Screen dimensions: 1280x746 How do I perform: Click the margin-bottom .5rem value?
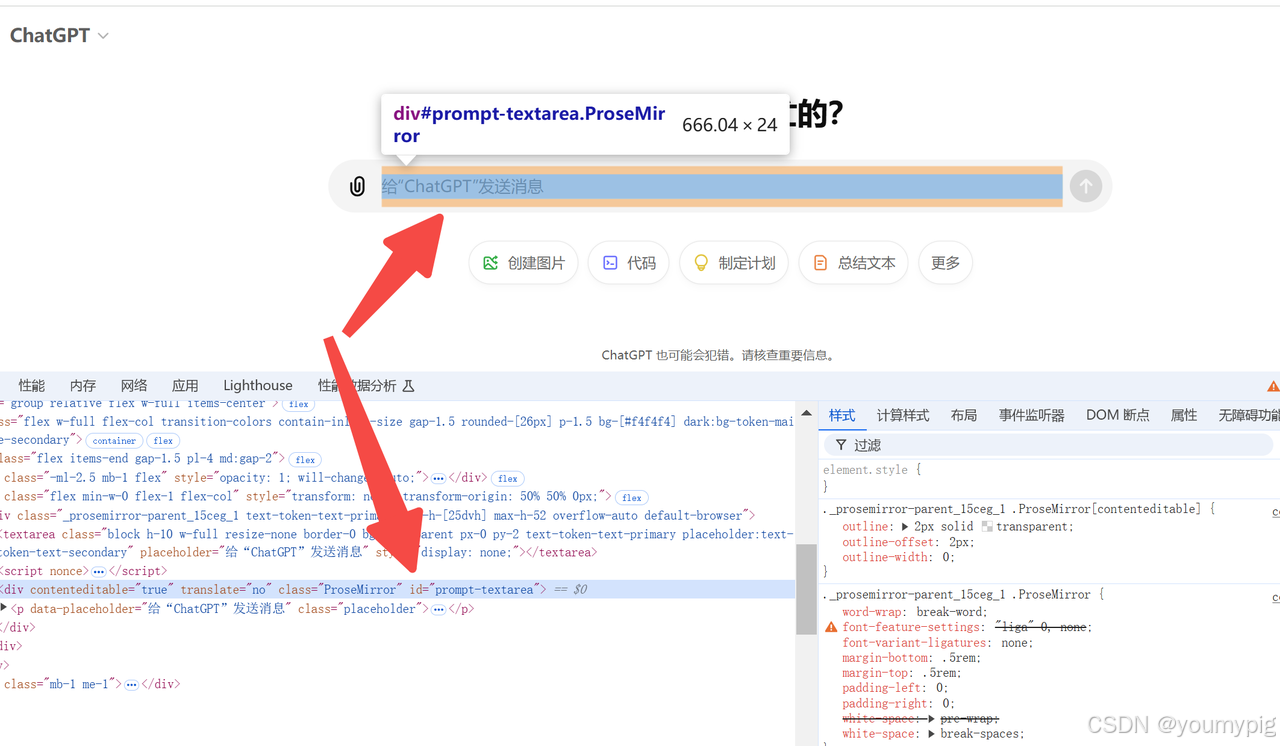tap(958, 658)
